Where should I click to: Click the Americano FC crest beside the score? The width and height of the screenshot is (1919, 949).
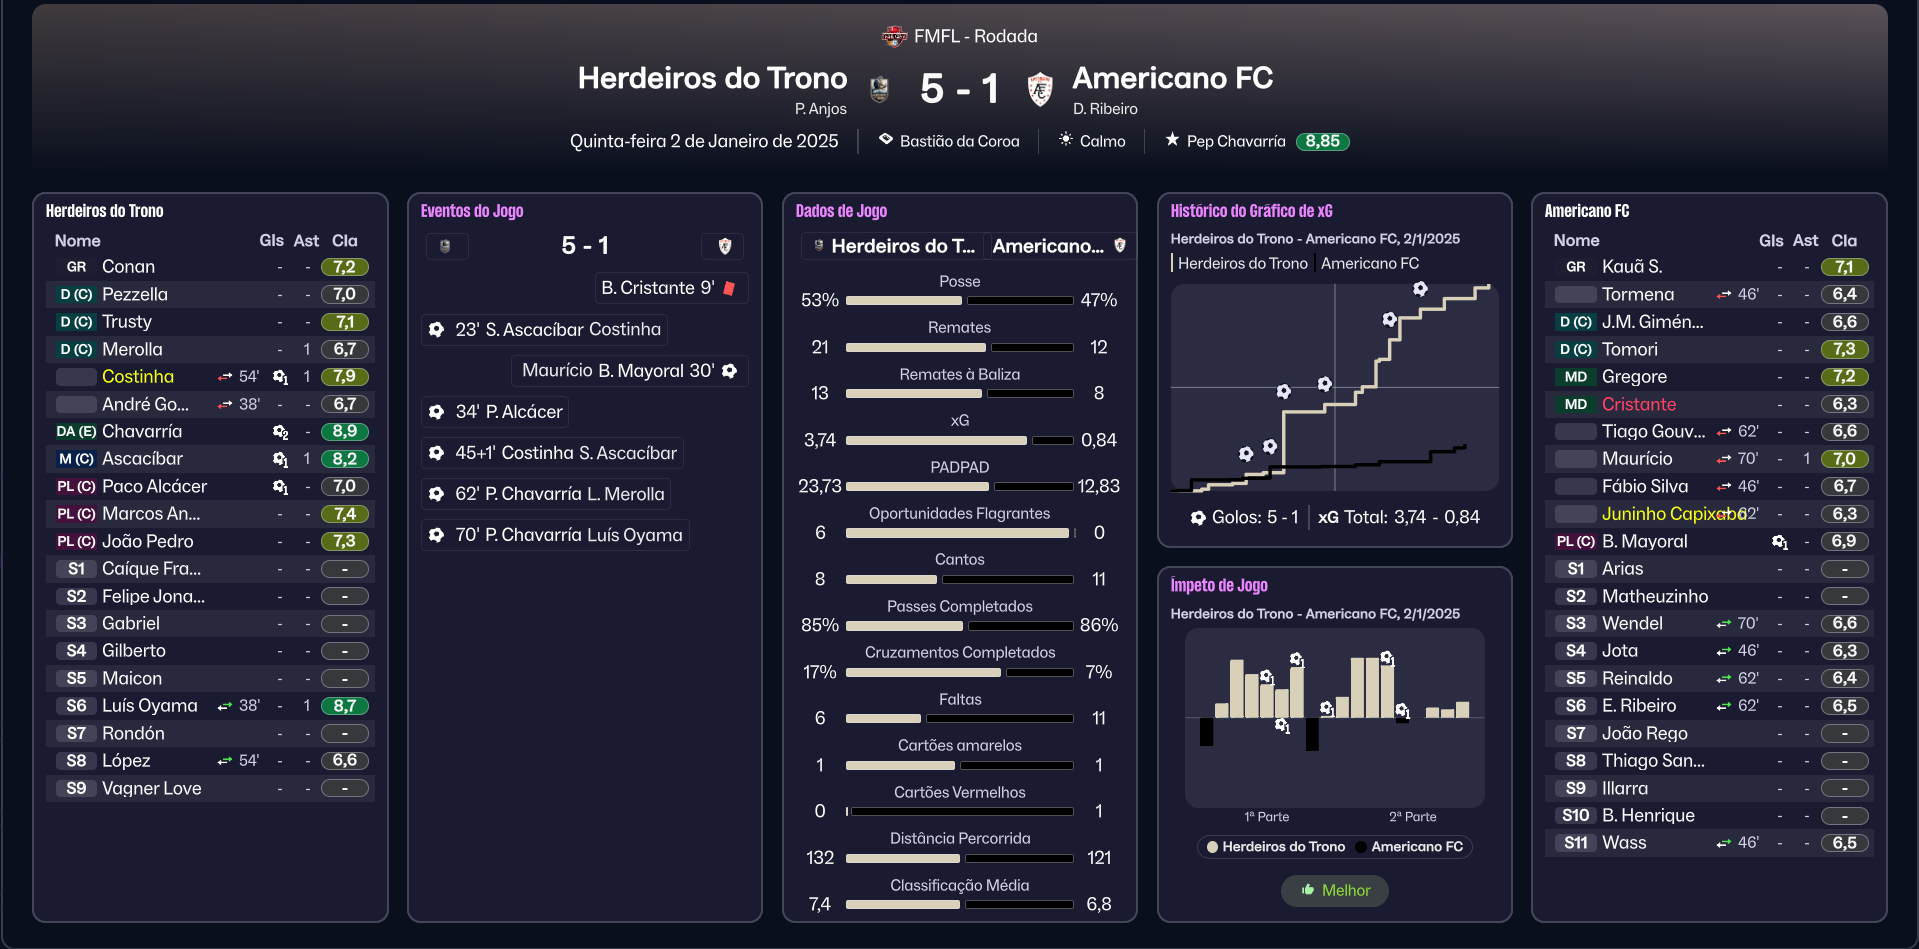point(1040,90)
